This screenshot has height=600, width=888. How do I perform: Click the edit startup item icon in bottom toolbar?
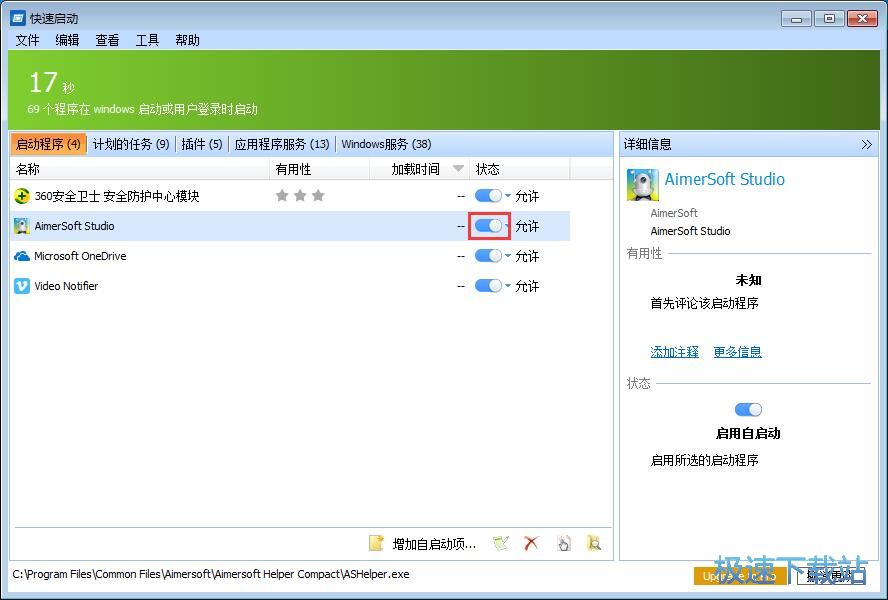(x=501, y=543)
